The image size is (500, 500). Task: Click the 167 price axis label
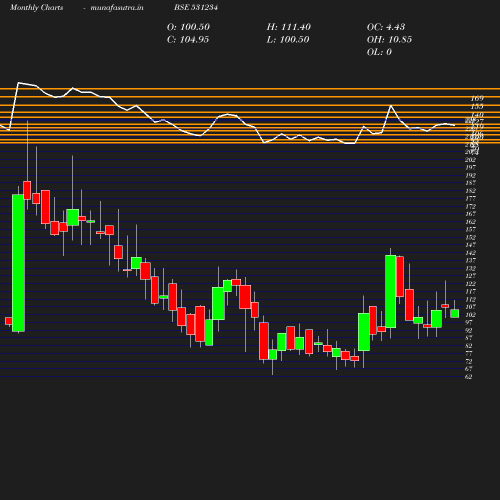470,214
